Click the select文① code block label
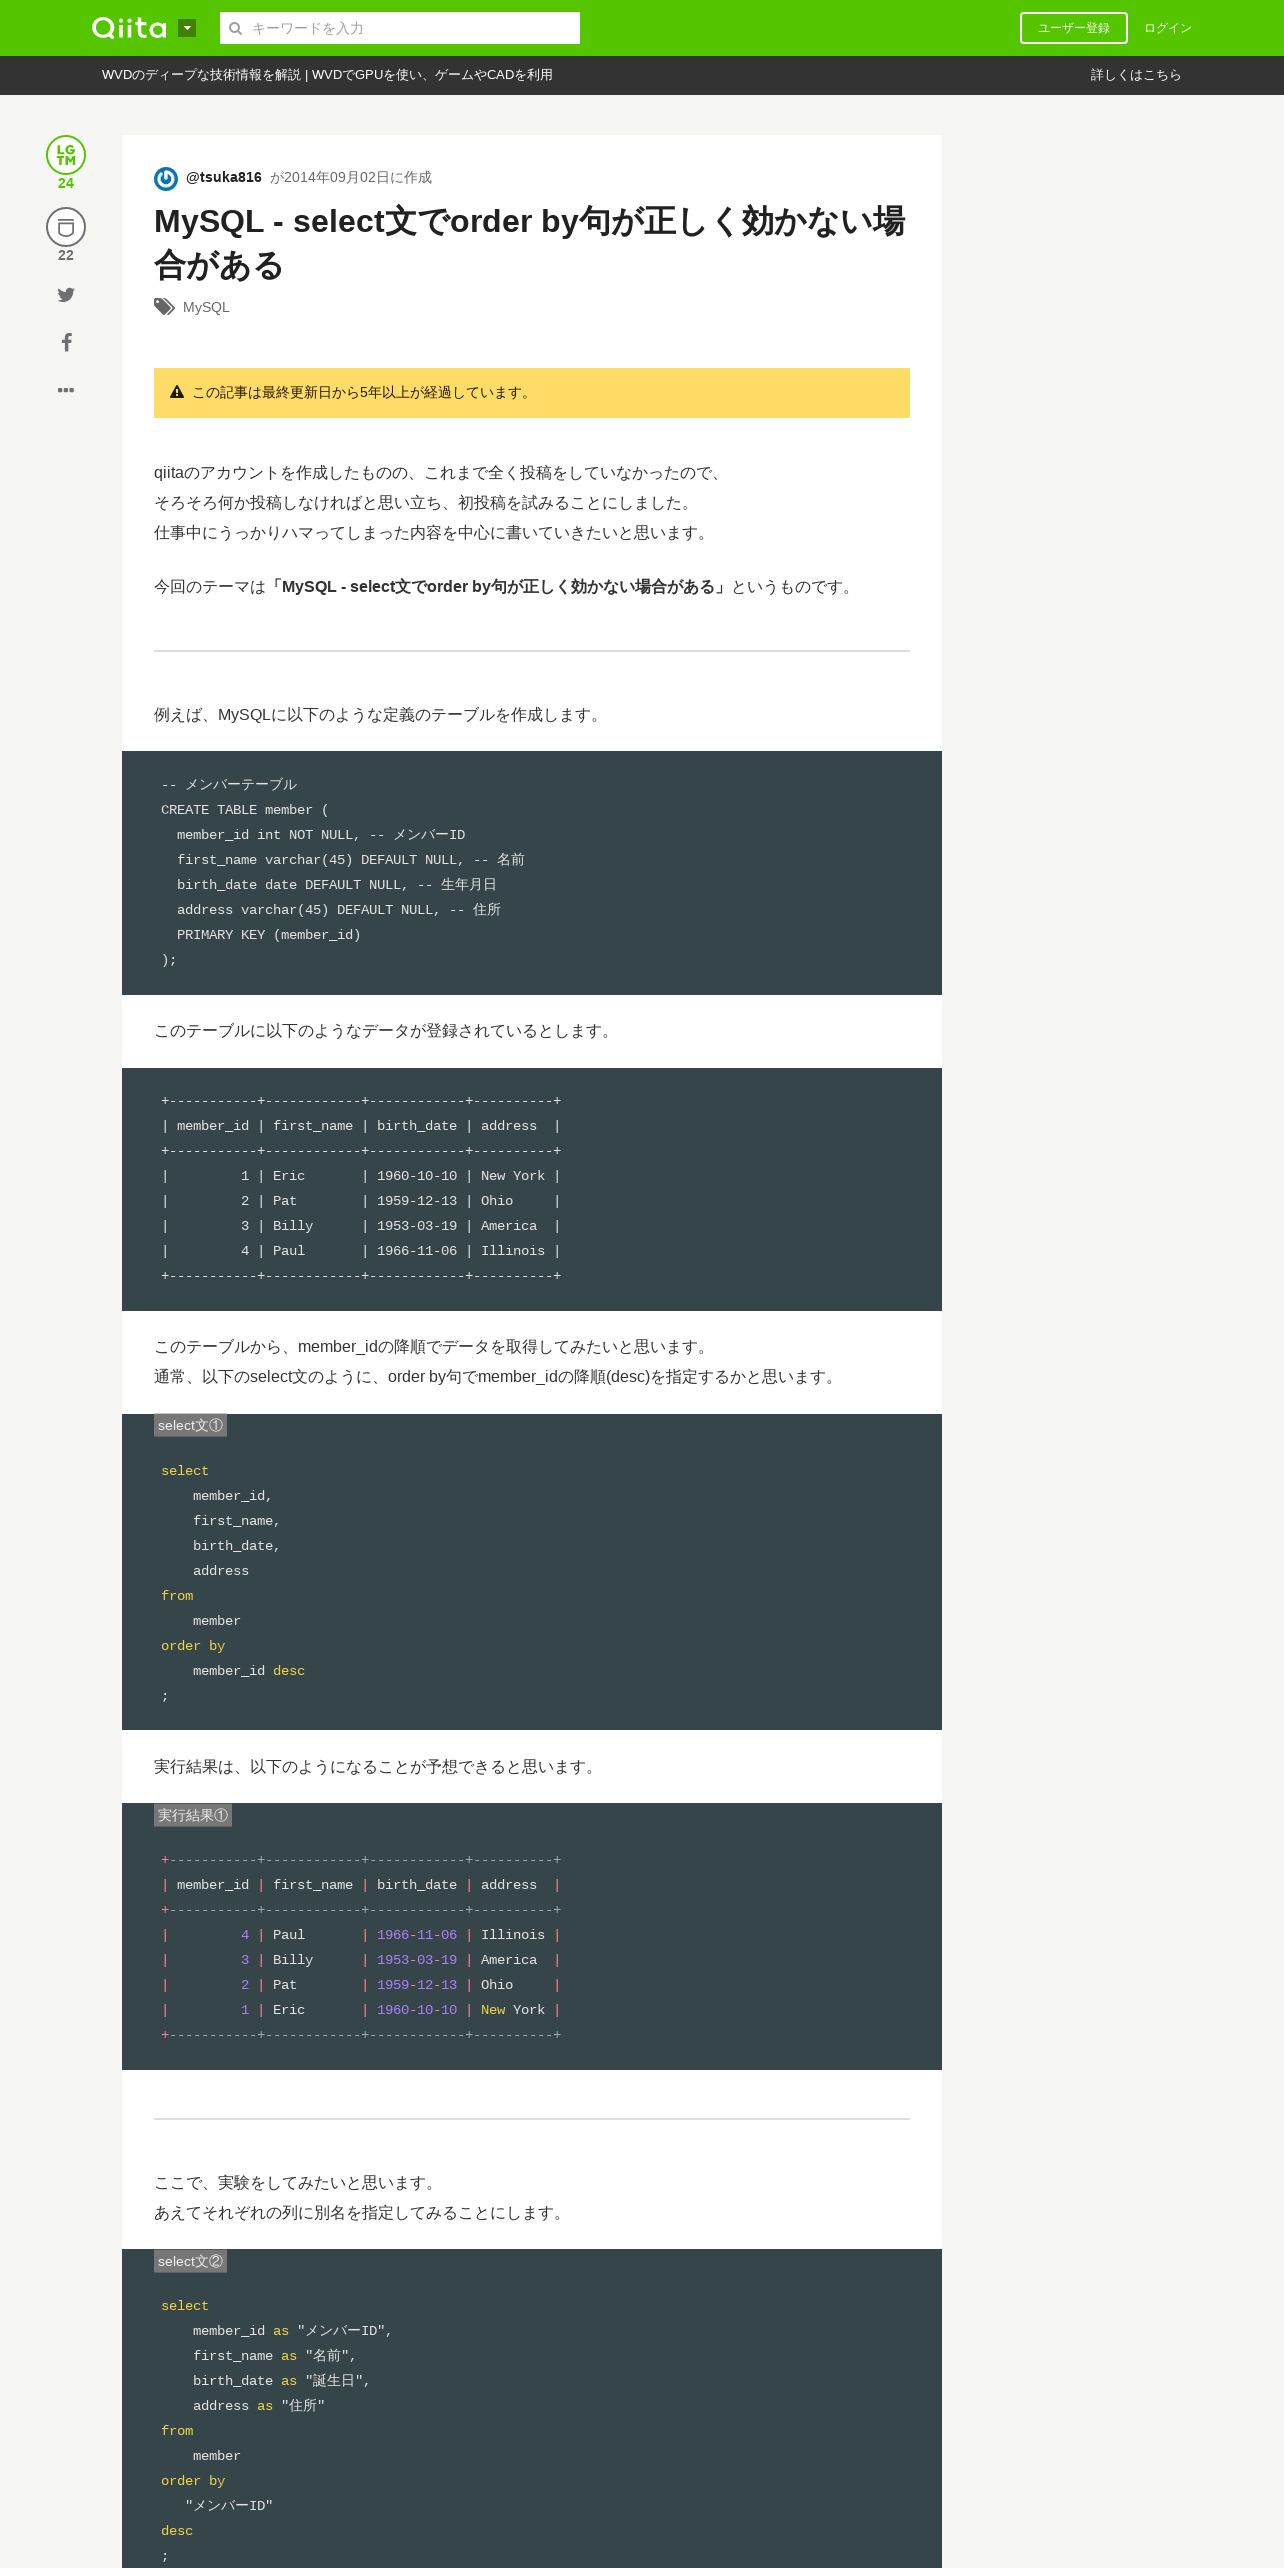 coord(190,1425)
